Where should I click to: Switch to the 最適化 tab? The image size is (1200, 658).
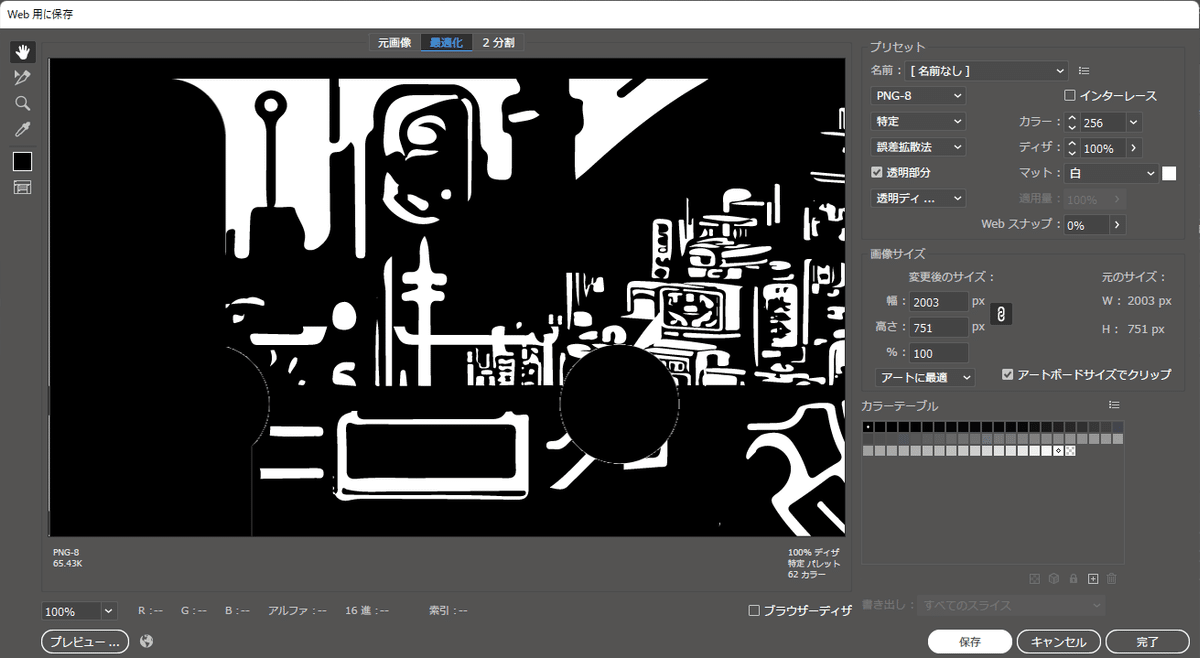click(446, 43)
